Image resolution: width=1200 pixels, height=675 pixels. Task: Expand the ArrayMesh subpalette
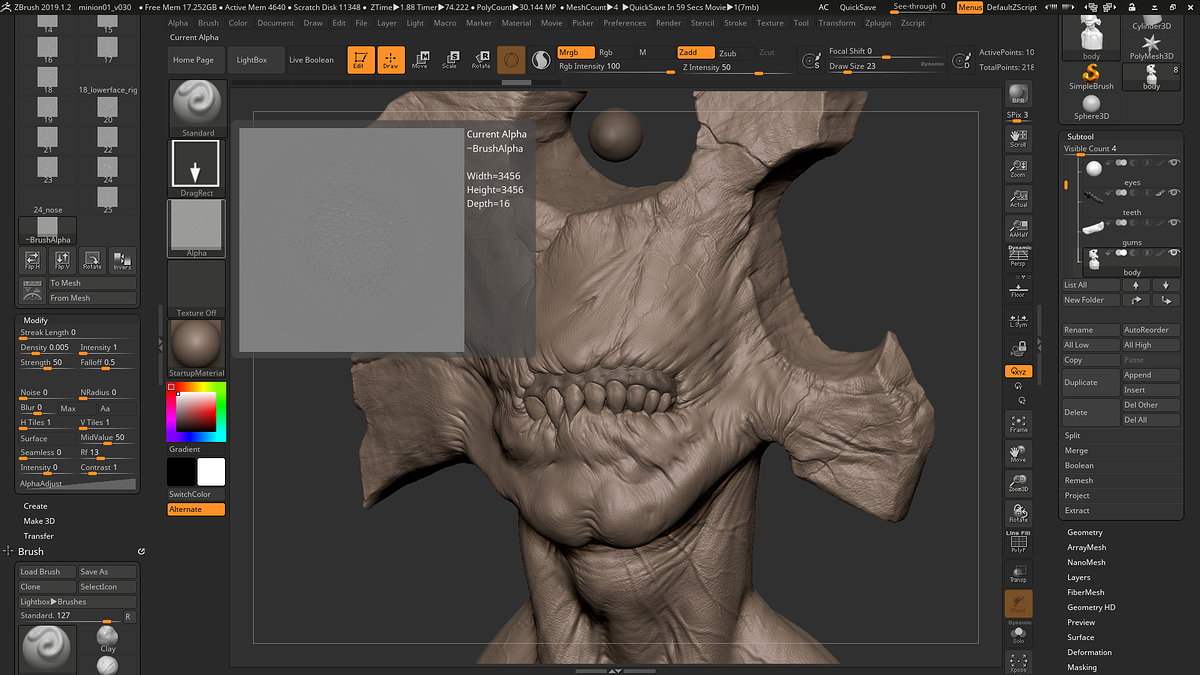click(1086, 547)
